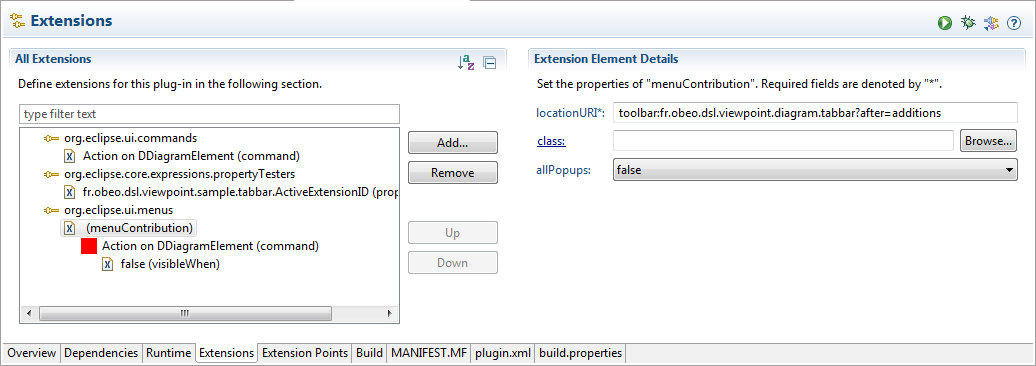This screenshot has width=1036, height=366.
Task: Click the locationURI text field
Action: 815,113
